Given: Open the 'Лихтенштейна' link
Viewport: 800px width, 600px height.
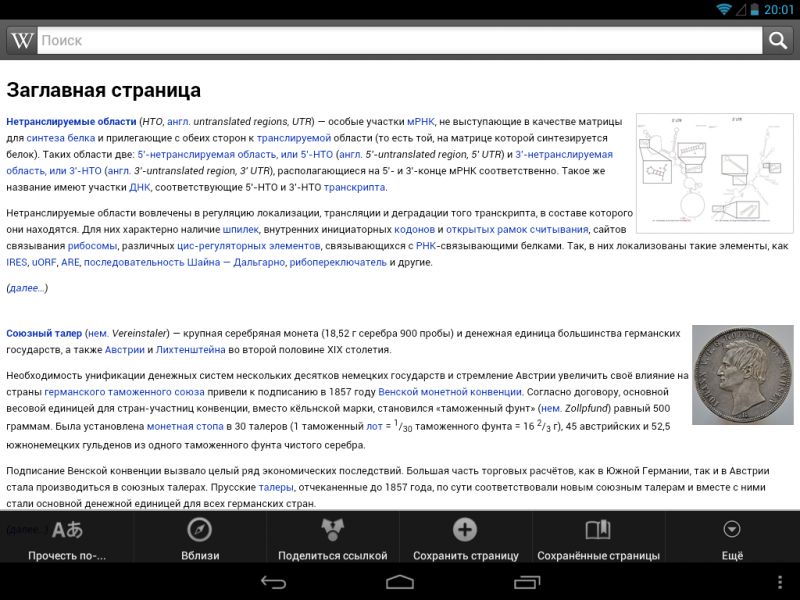Looking at the screenshot, I should tap(194, 349).
